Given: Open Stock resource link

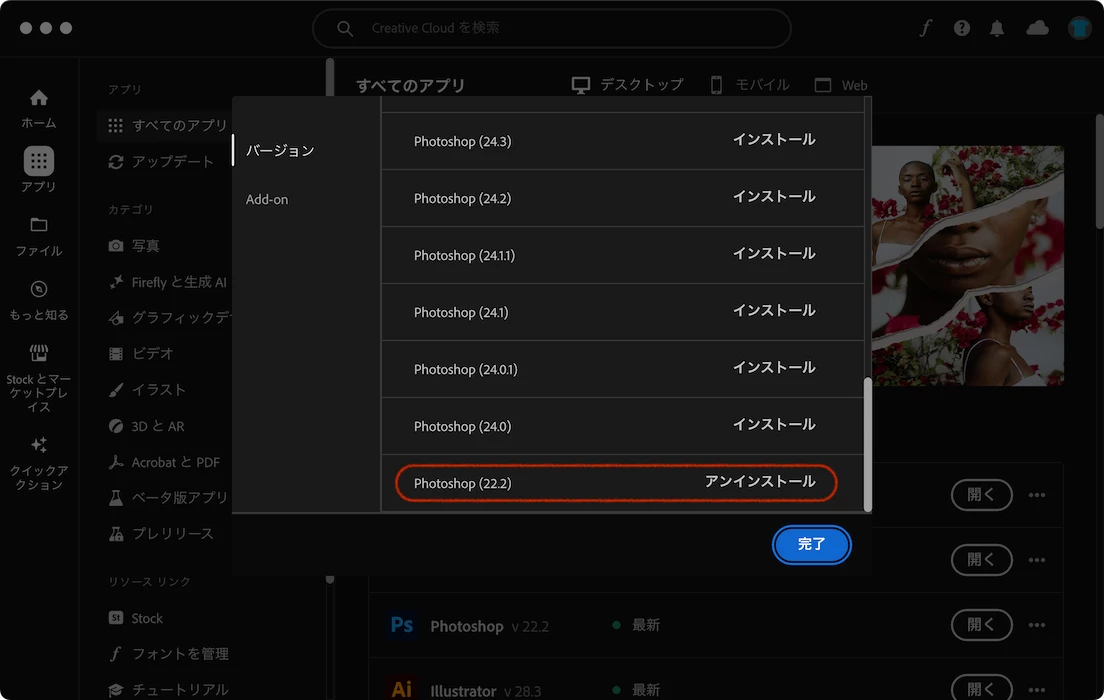Looking at the screenshot, I should tap(136, 618).
